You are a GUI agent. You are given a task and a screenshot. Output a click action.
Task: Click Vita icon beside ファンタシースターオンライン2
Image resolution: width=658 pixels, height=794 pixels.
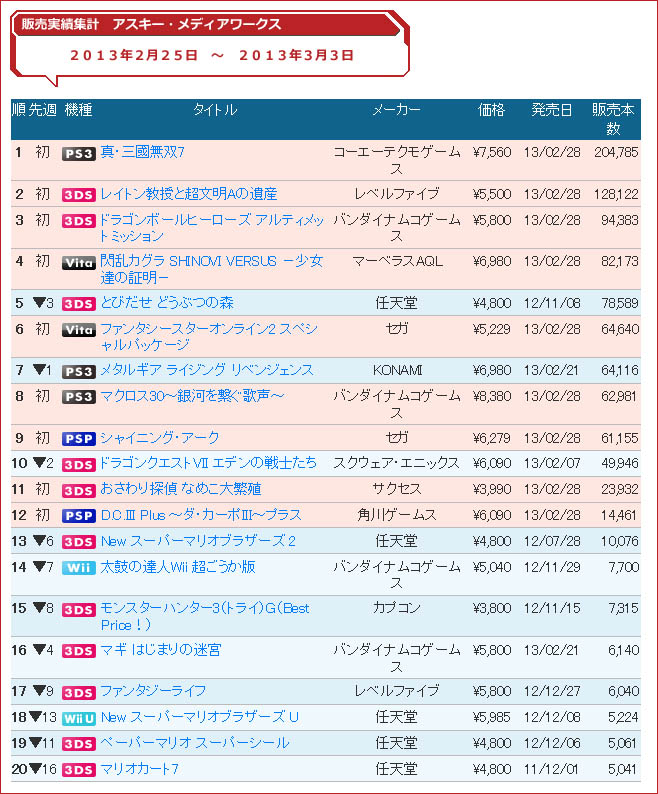tap(79, 330)
